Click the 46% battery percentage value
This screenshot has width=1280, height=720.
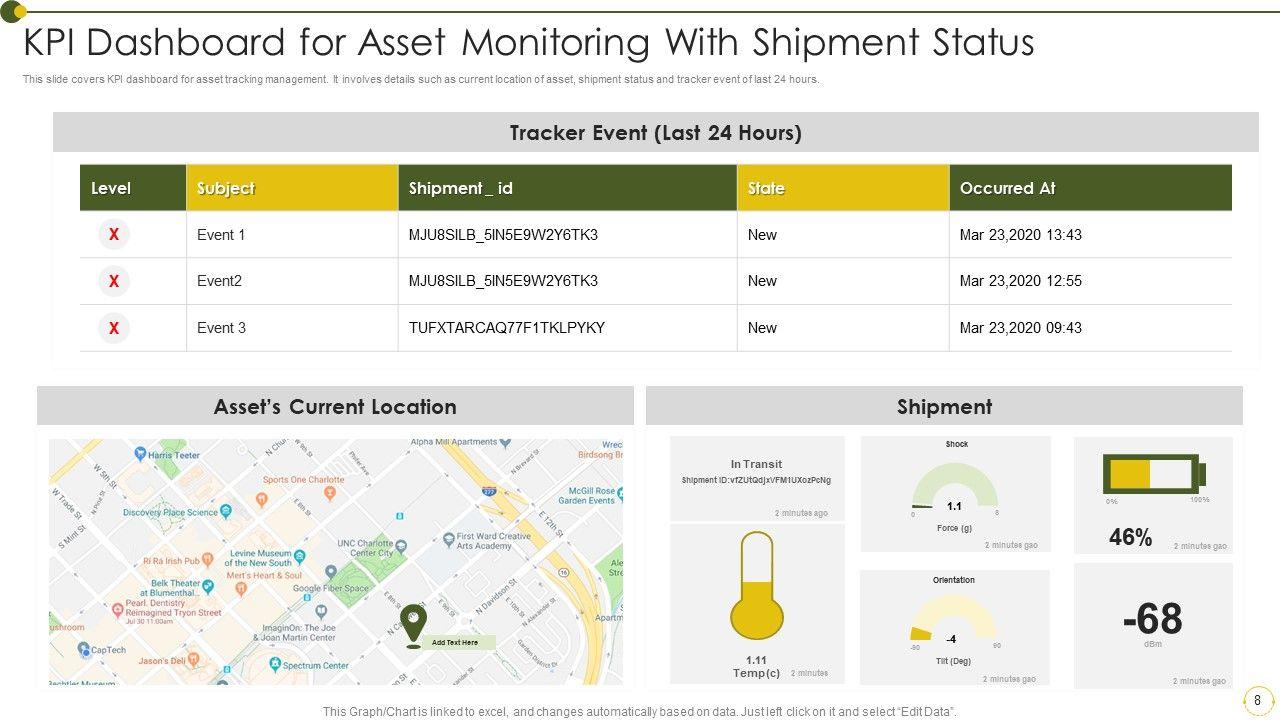[1130, 538]
